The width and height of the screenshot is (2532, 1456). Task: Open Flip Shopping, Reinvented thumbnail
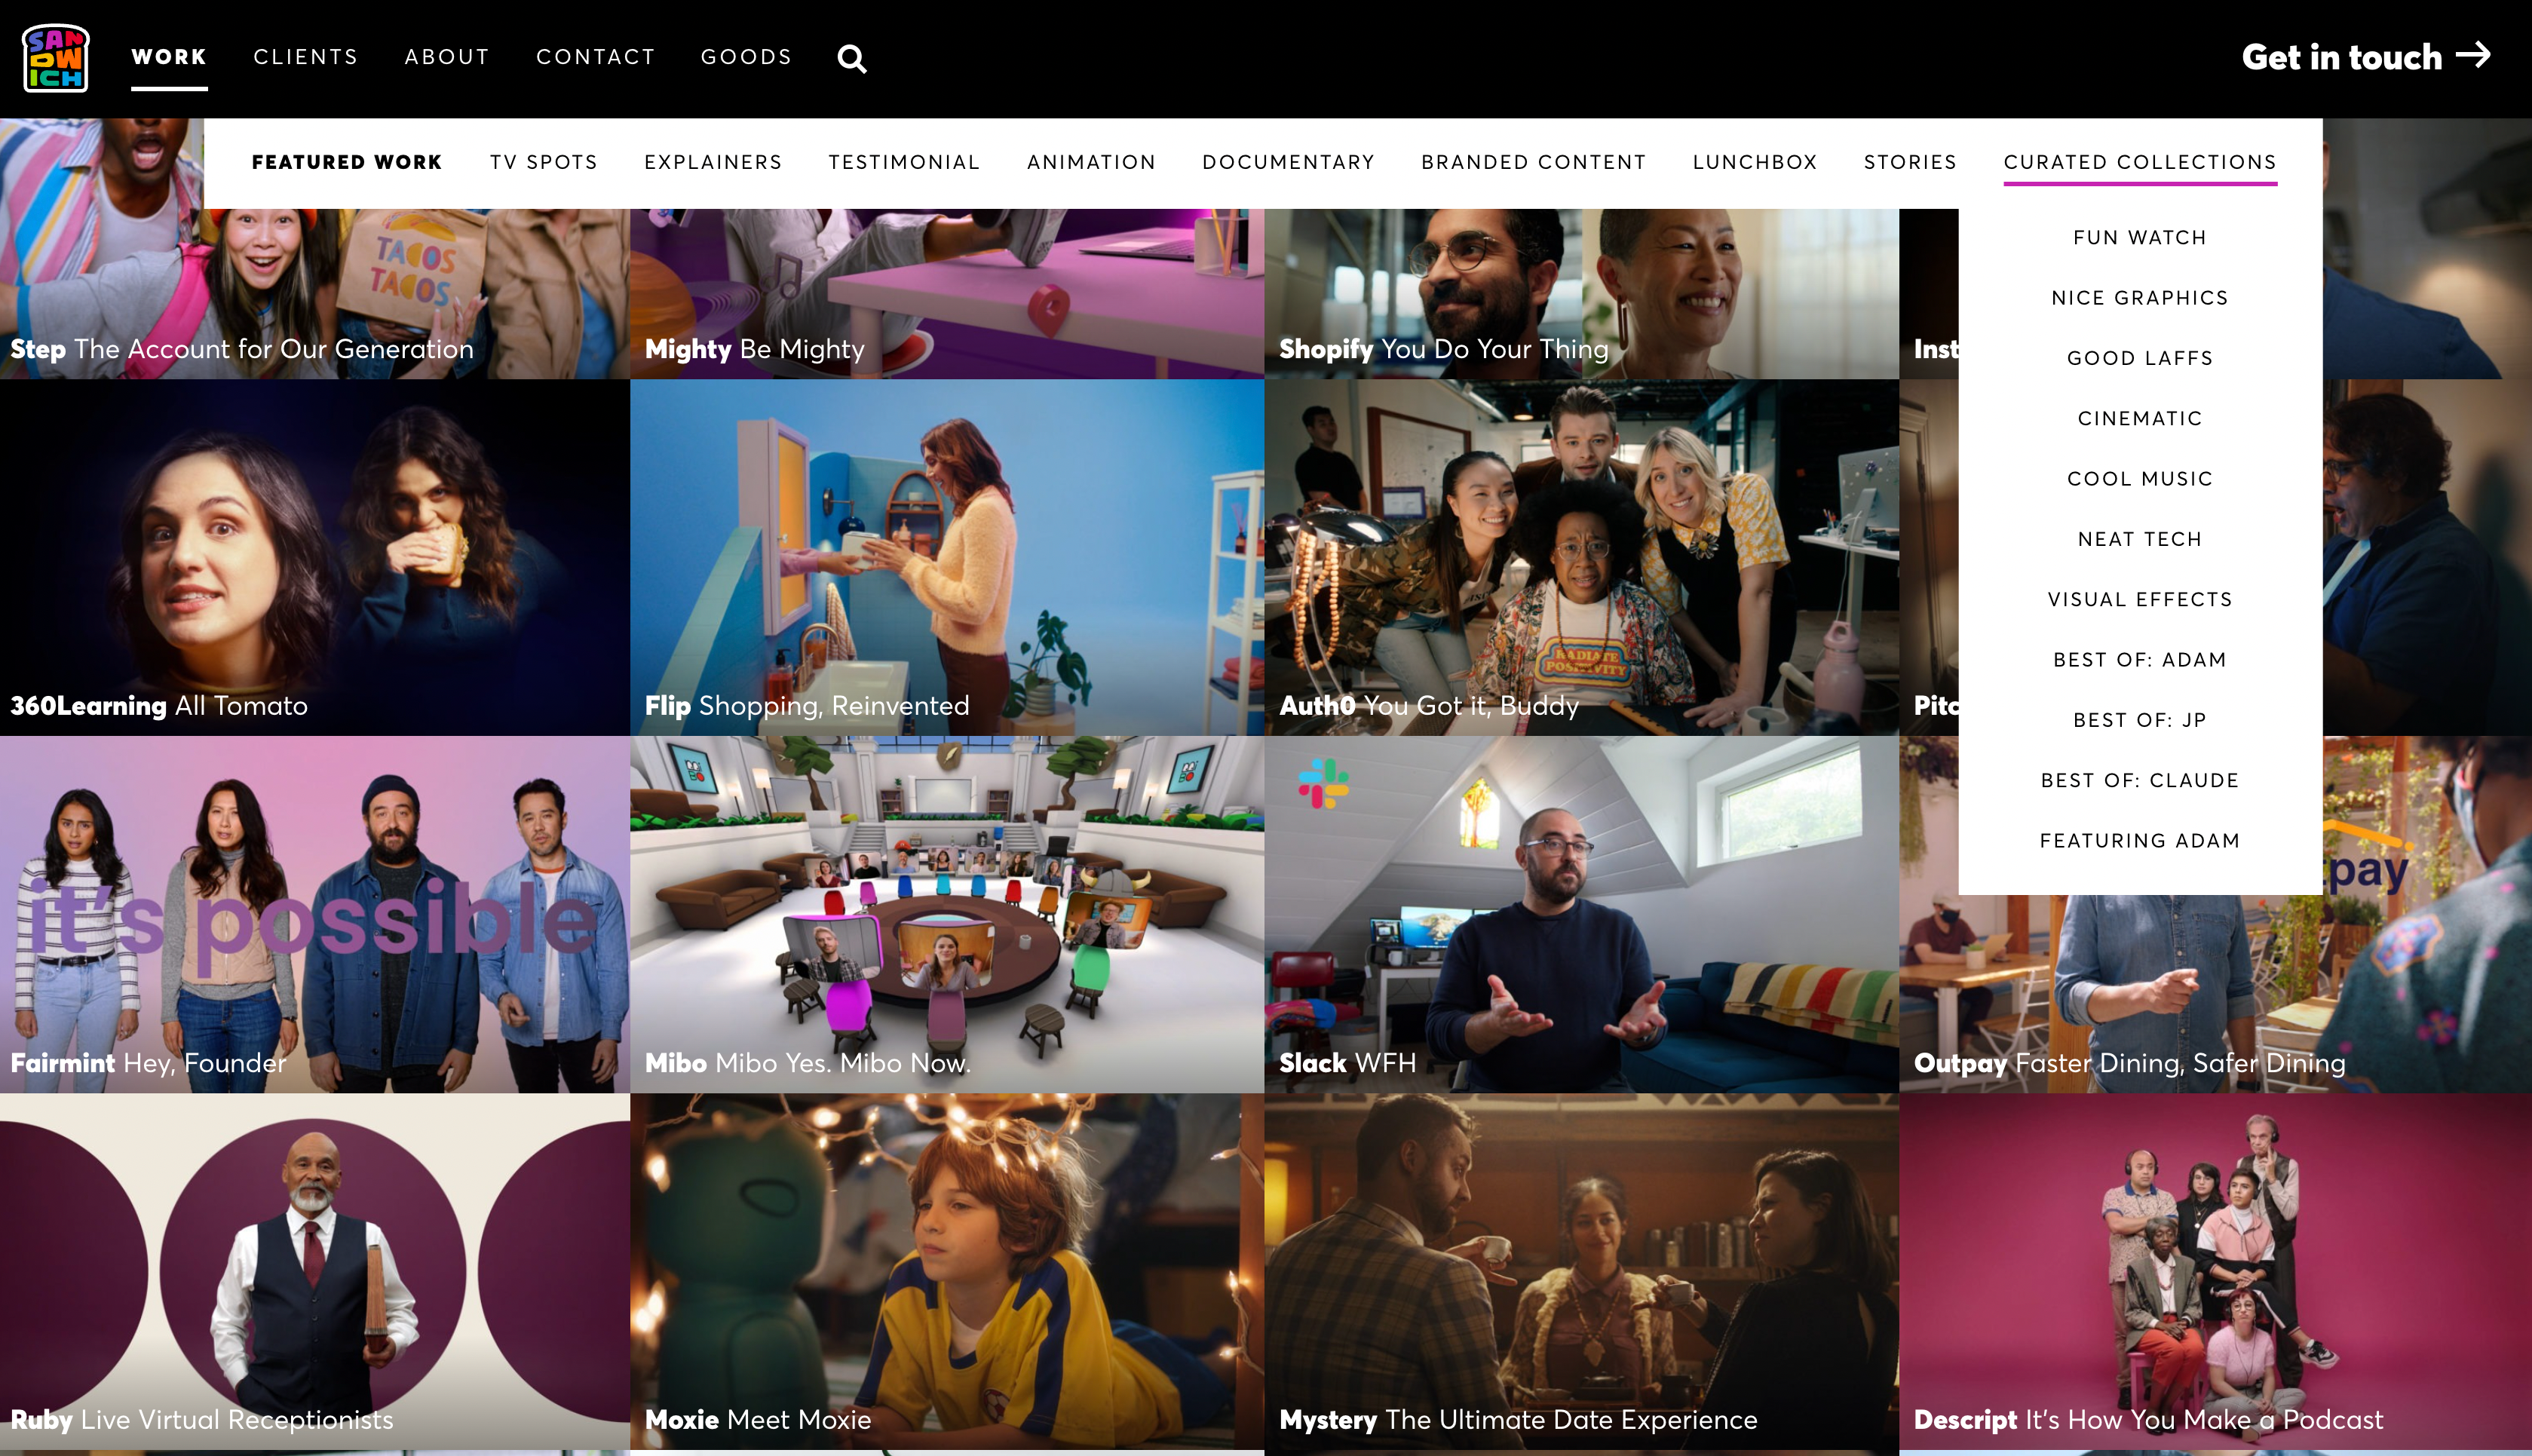946,557
